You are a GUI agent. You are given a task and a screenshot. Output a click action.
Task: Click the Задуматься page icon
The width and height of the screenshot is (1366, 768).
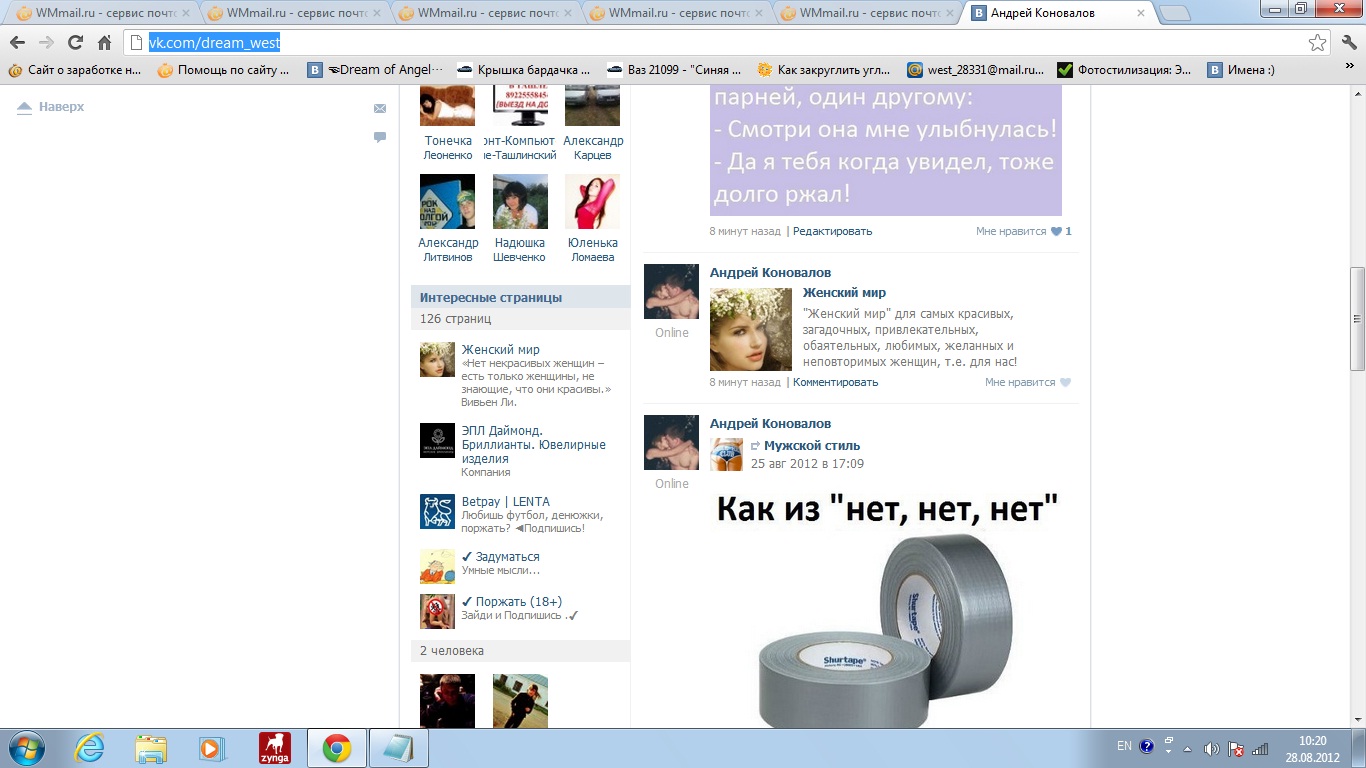[437, 567]
